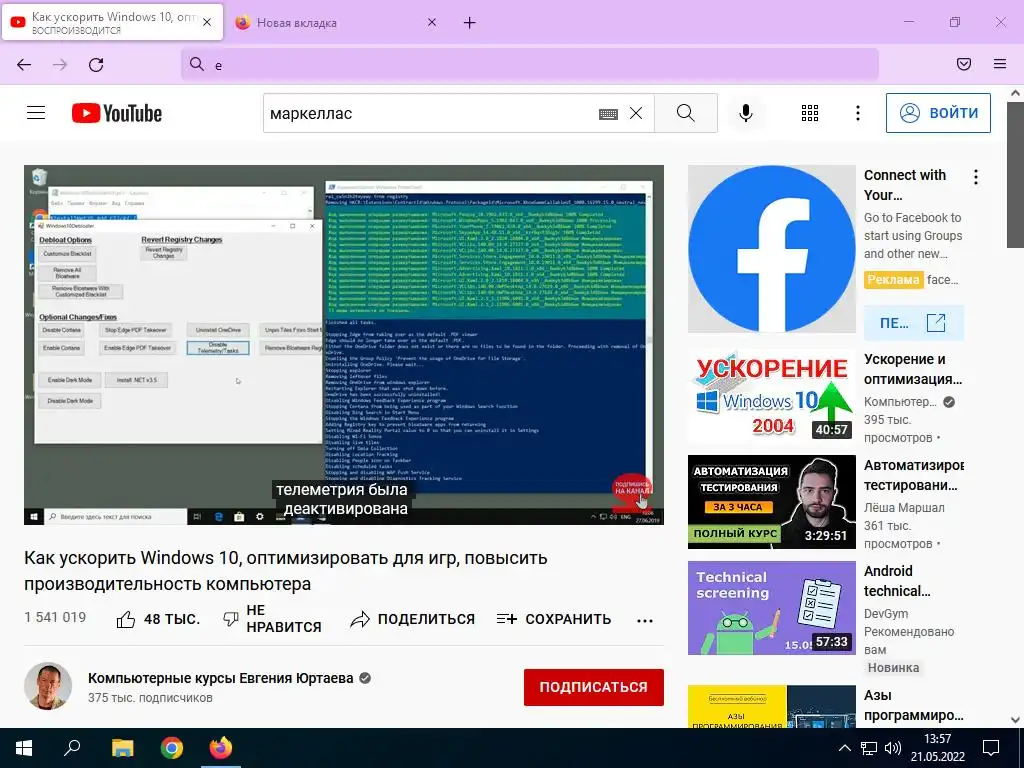Click the page vertical scrollbar thumb

(x=1015, y=173)
